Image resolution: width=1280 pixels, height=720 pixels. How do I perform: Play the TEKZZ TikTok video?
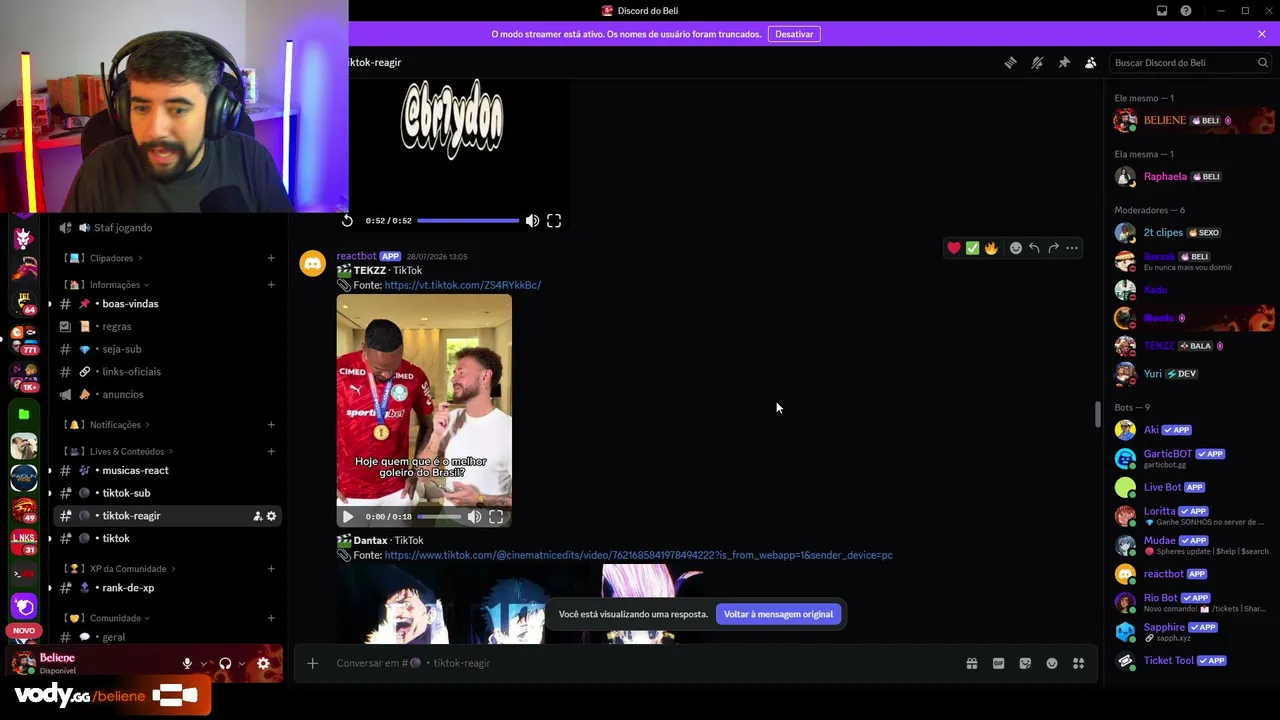point(348,517)
